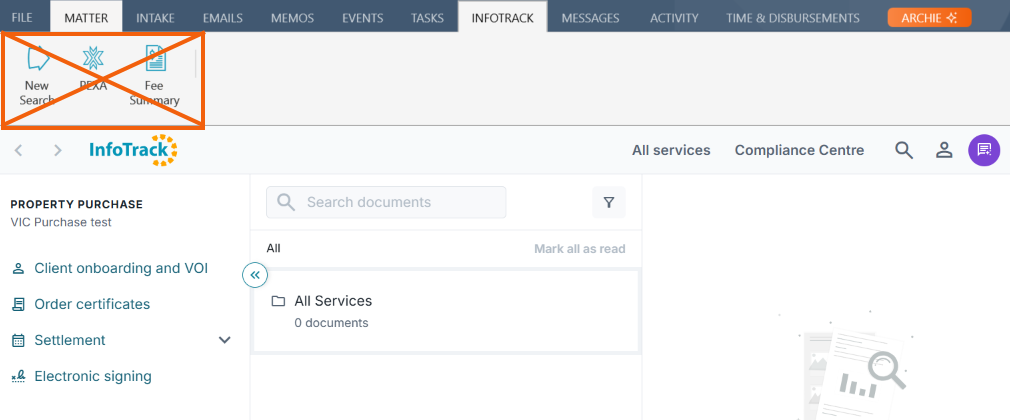Switch to the TASKS tab

428,18
